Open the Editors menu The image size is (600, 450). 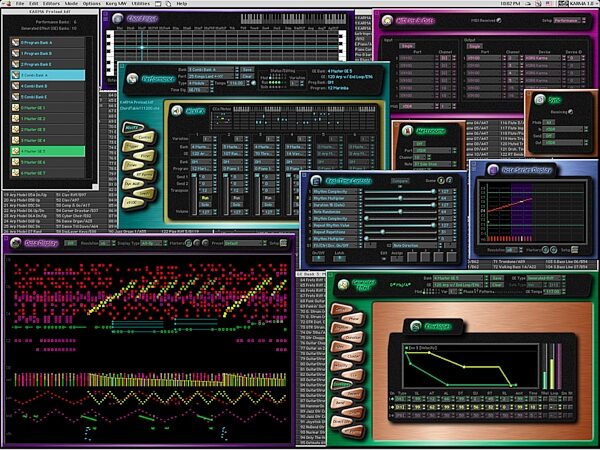pos(51,3)
